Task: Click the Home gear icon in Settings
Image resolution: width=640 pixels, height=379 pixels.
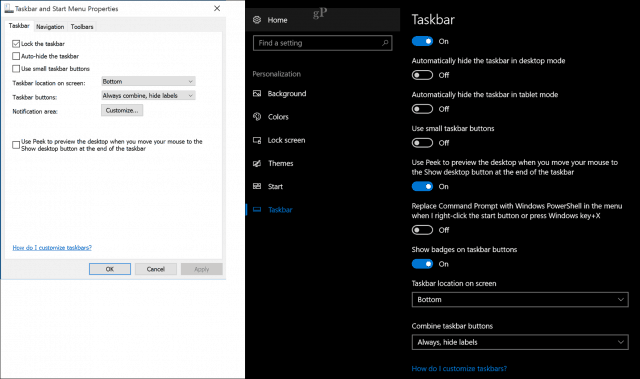Action: point(257,20)
